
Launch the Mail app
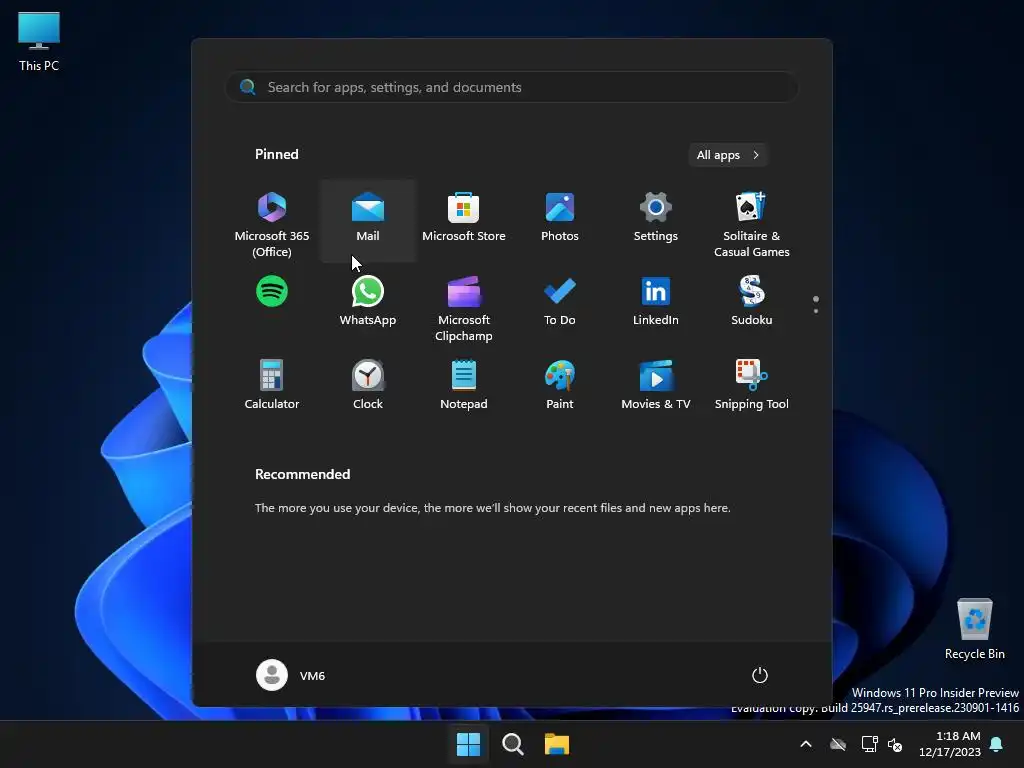click(368, 221)
